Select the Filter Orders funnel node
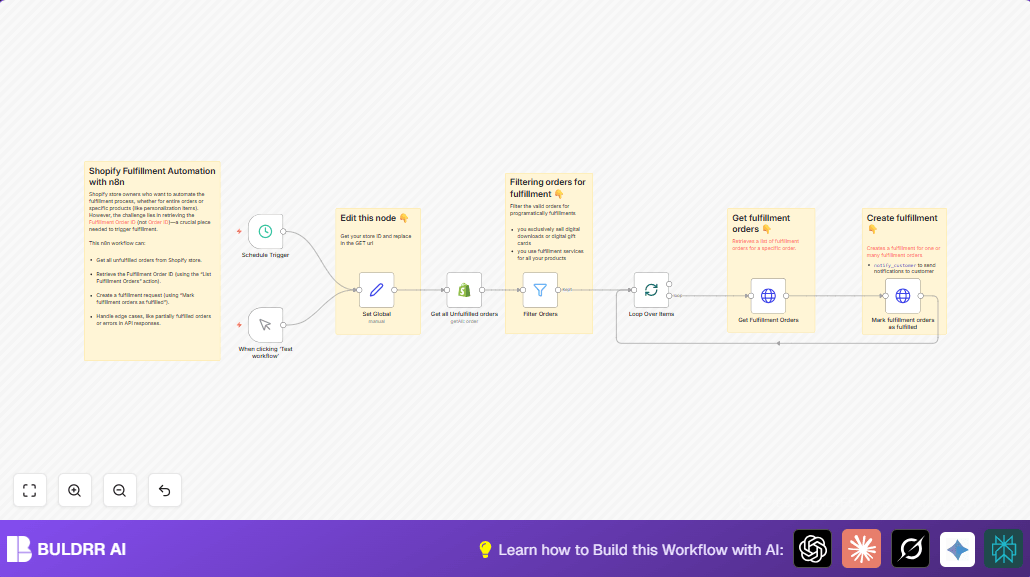The width and height of the screenshot is (1030, 577). [x=540, y=290]
